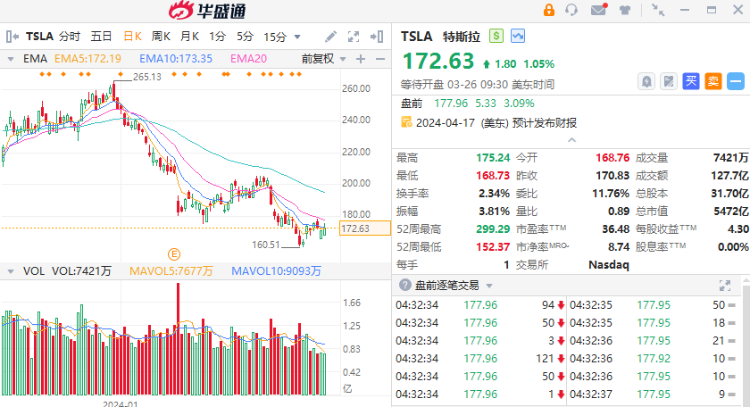Click the TSLA symbol in chart toolbar

(x=40, y=36)
